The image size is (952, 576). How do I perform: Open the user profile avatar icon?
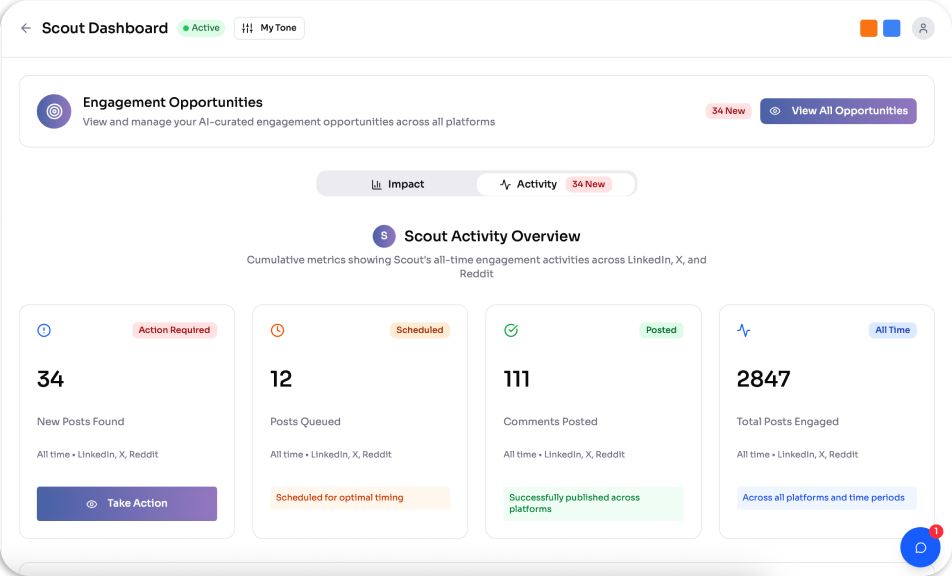click(923, 28)
